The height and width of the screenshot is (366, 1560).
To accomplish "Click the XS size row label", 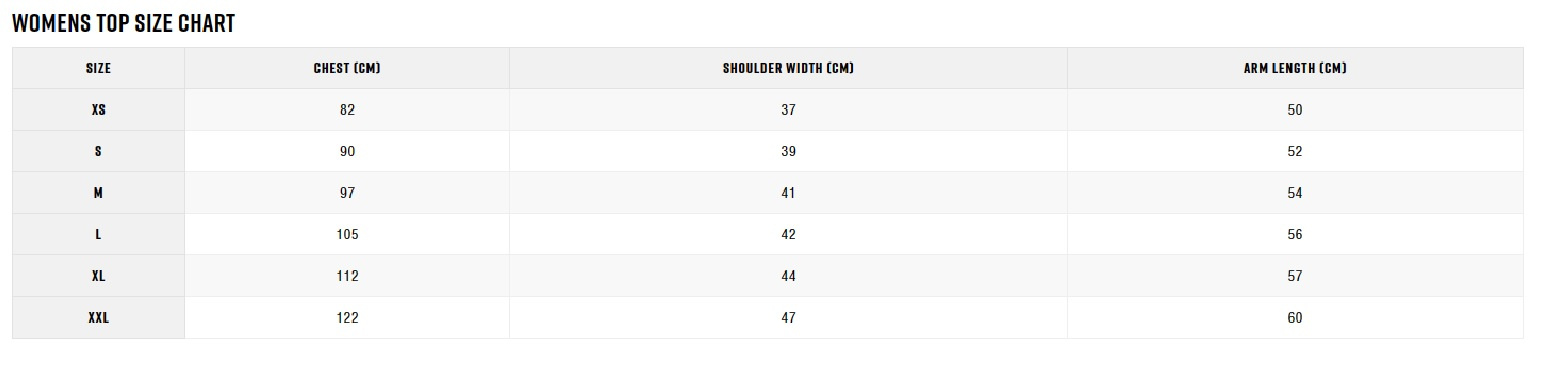I will click(98, 110).
